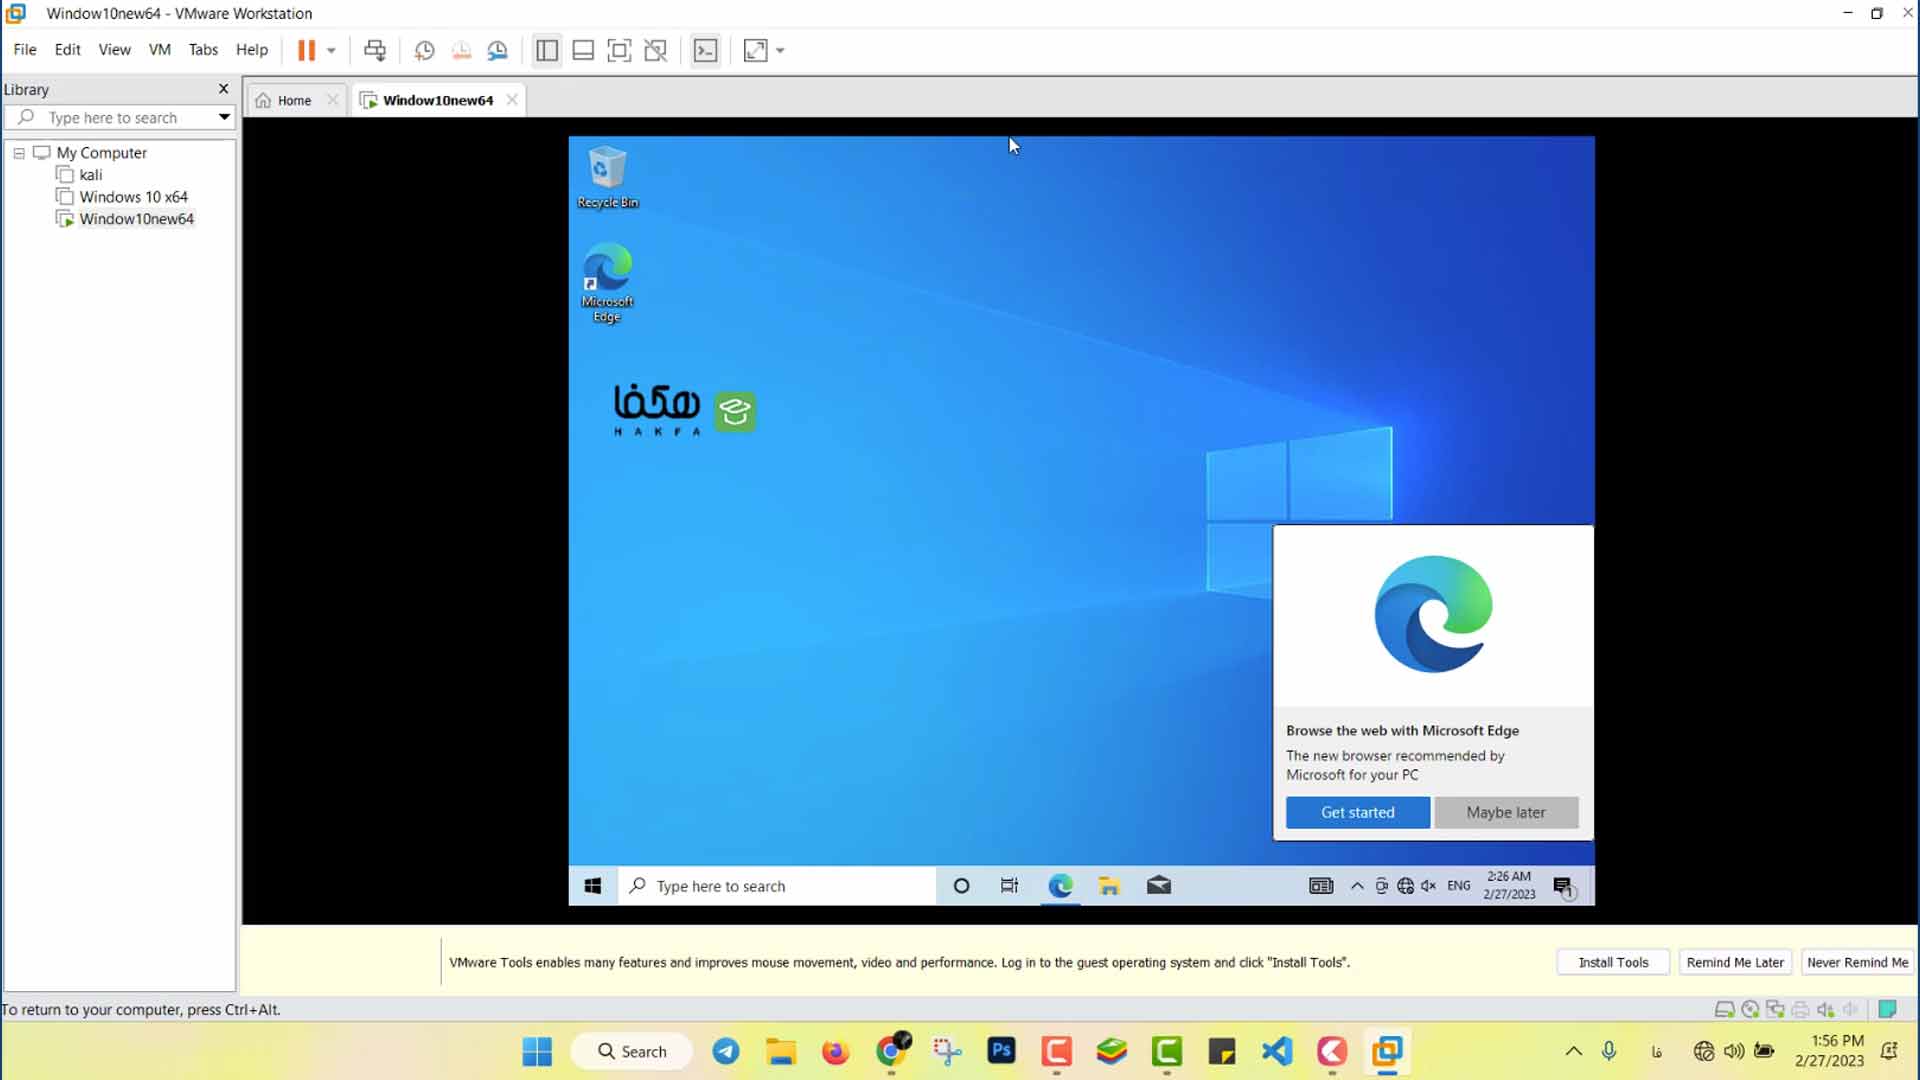This screenshot has width=1920, height=1080.
Task: Open the File menu
Action: tap(25, 49)
